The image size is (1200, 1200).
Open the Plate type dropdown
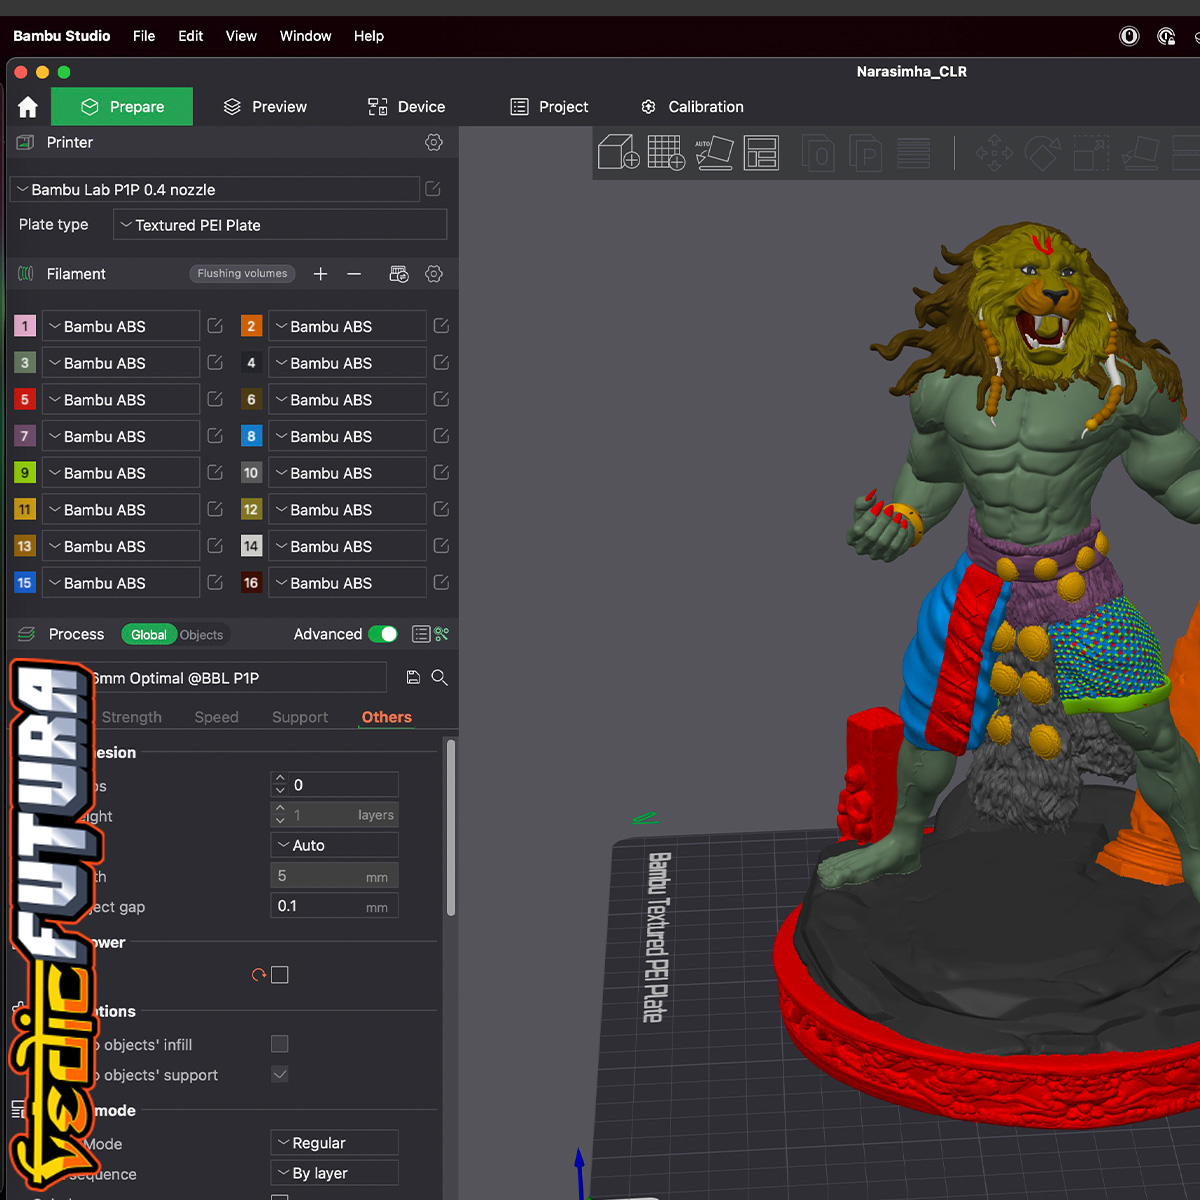[279, 225]
